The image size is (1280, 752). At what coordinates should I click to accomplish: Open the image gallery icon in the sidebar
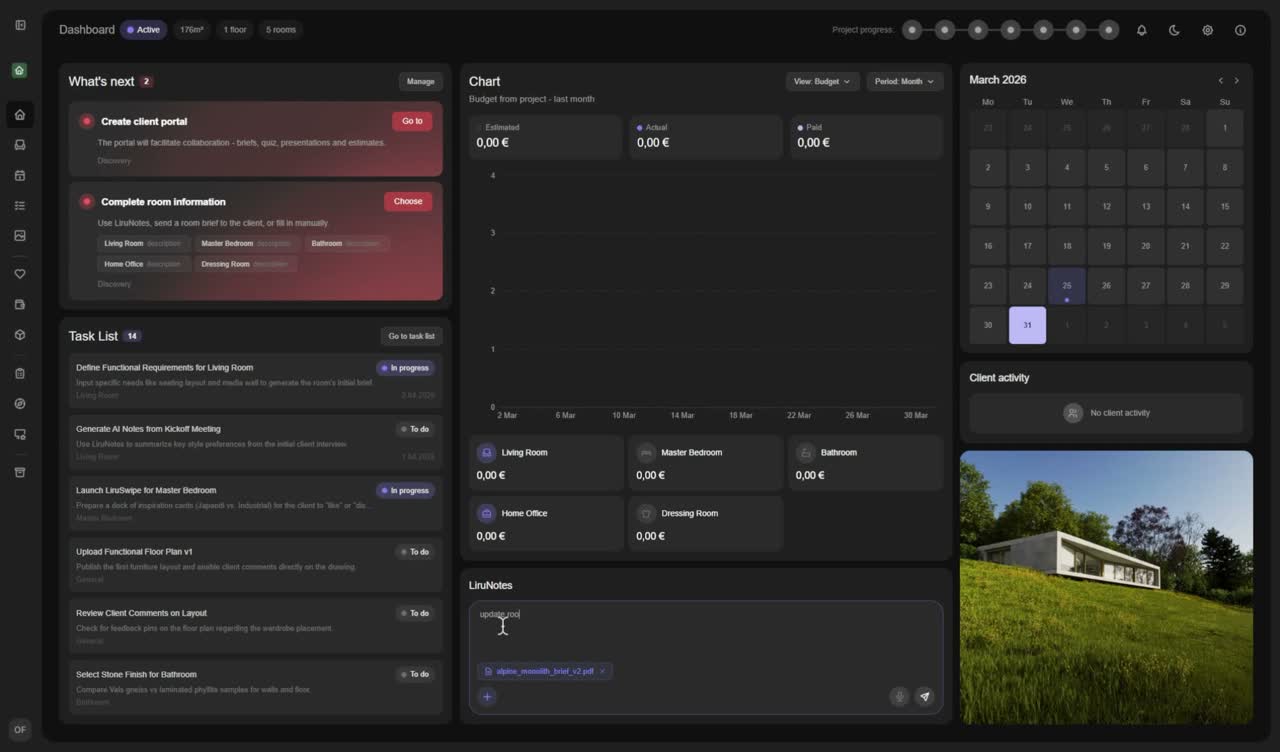(x=19, y=236)
